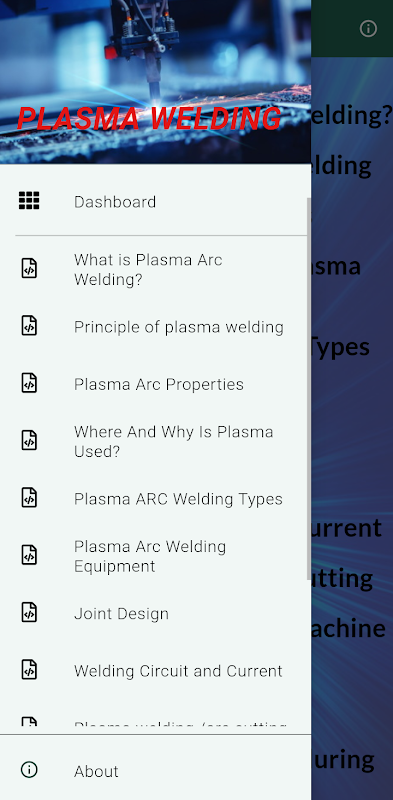Open Welding Circuit and Current
393x800 pixels.
click(155, 670)
